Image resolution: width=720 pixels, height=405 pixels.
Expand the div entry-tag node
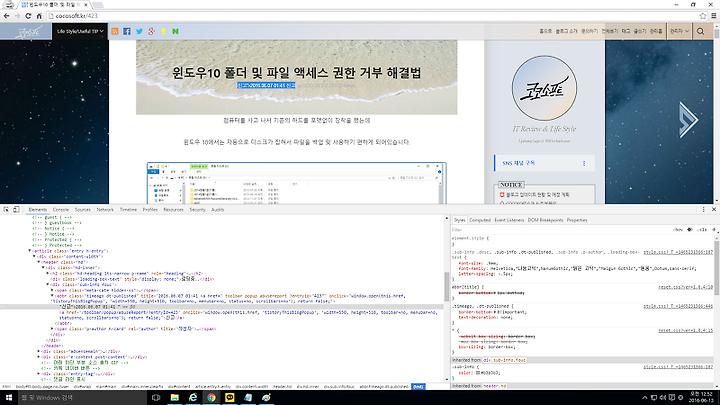39,374
